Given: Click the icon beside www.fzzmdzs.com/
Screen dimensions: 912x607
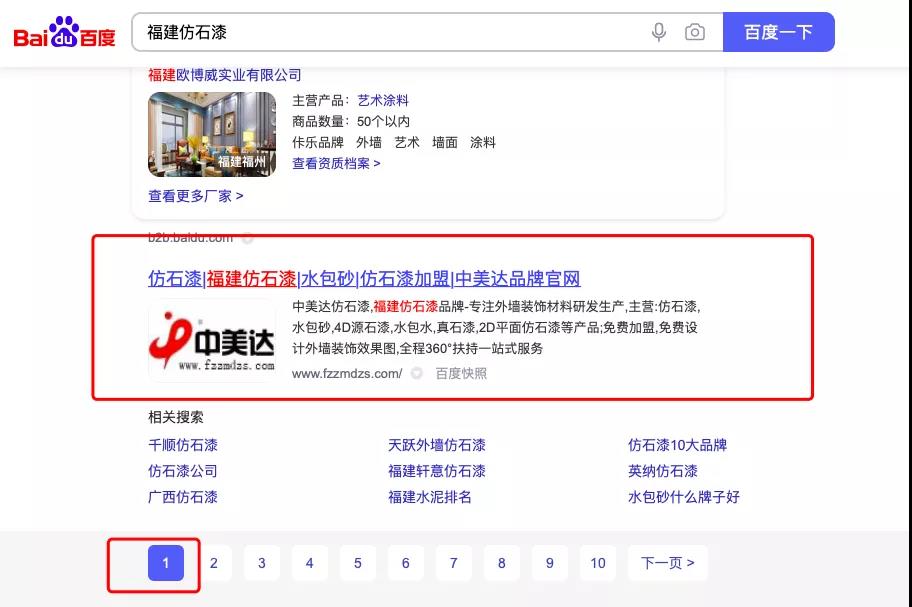Looking at the screenshot, I should pyautogui.click(x=416, y=373).
